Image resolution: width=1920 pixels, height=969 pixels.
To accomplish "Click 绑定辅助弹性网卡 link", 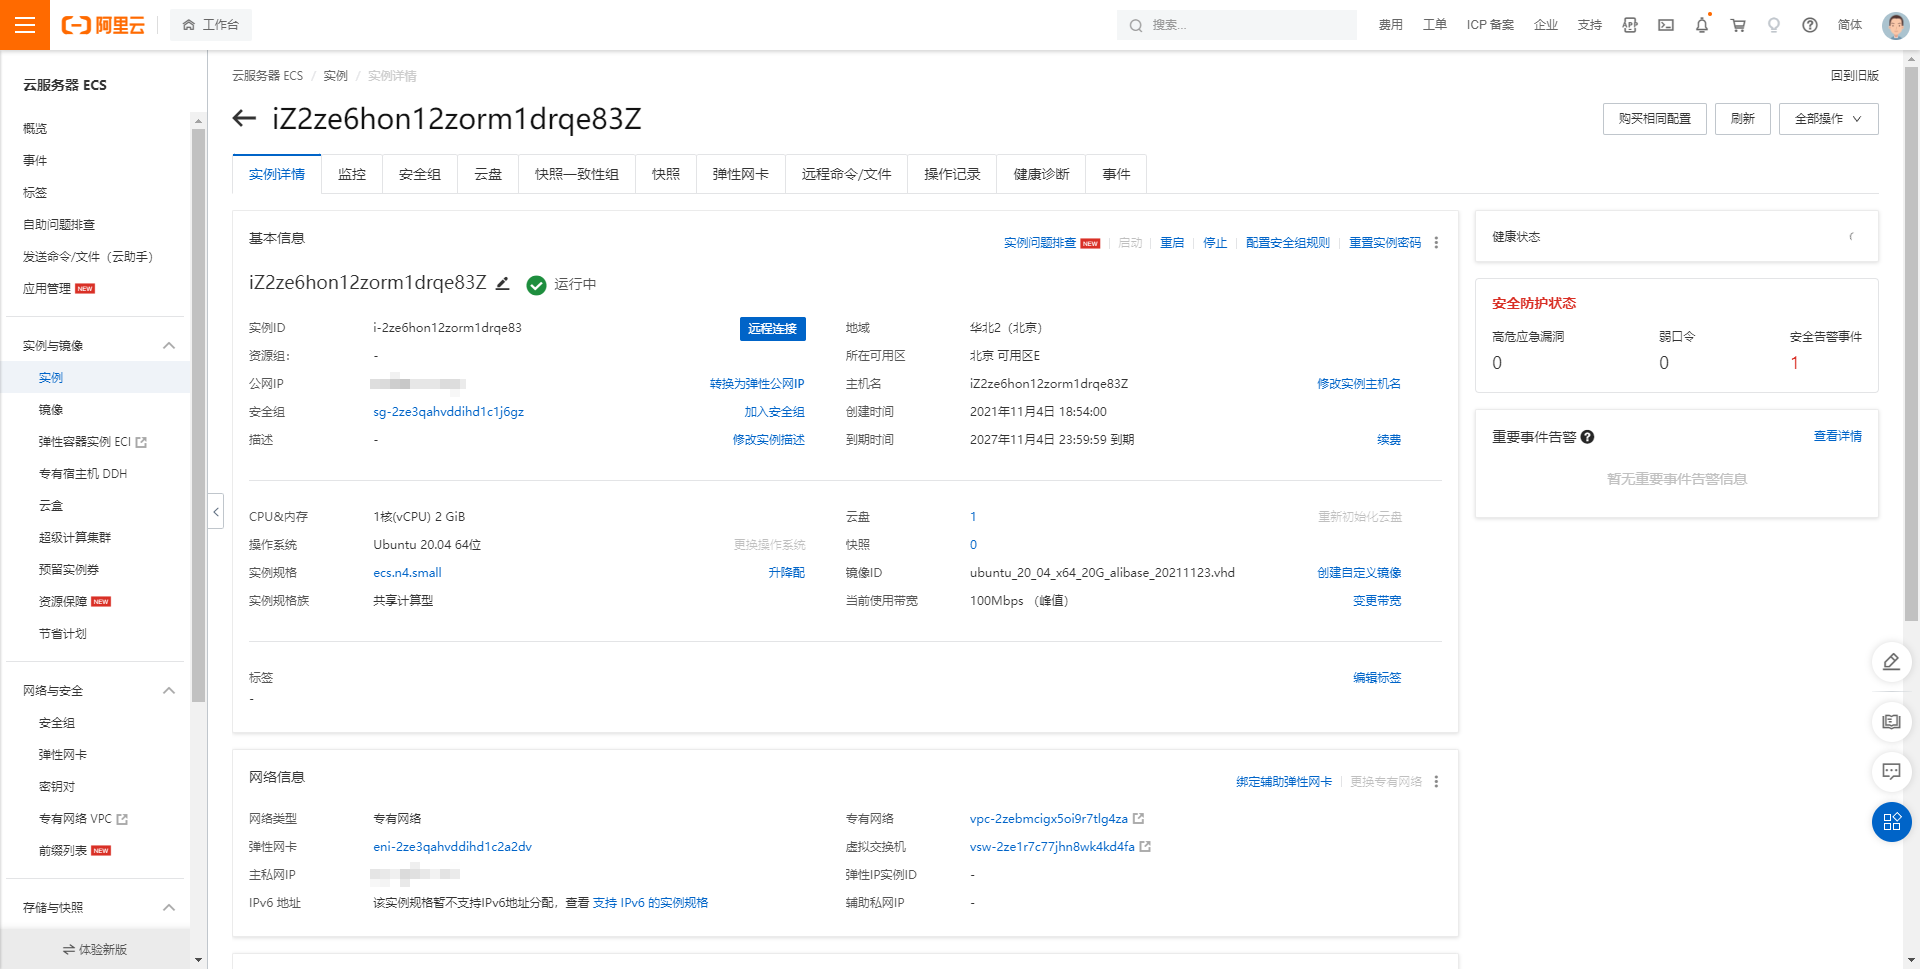I will click(x=1284, y=782).
